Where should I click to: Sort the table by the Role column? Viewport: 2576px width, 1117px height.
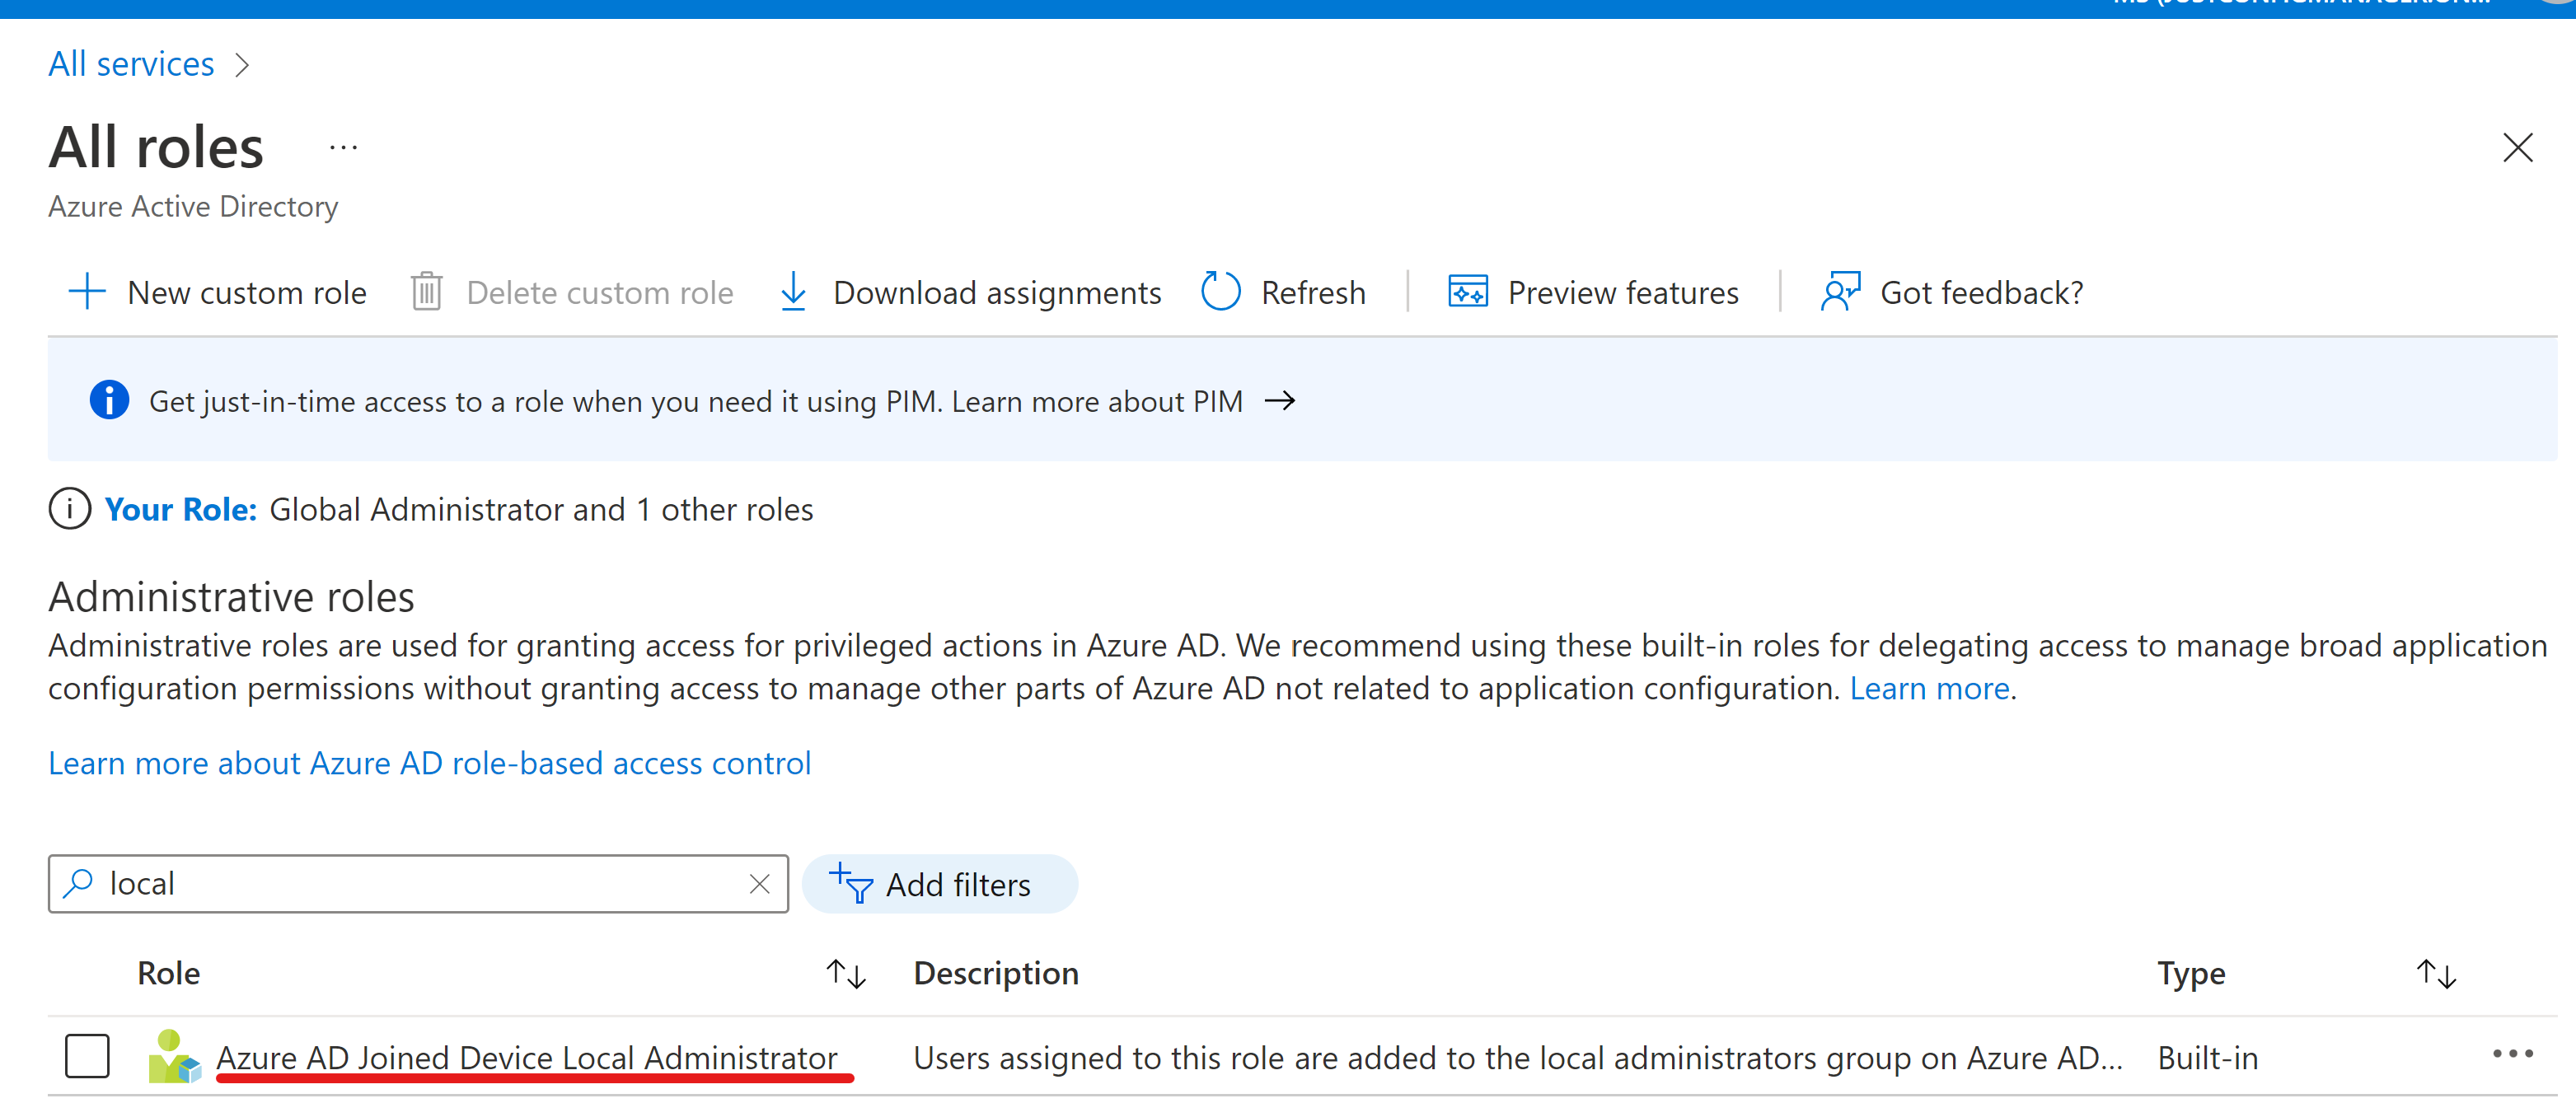tap(845, 973)
